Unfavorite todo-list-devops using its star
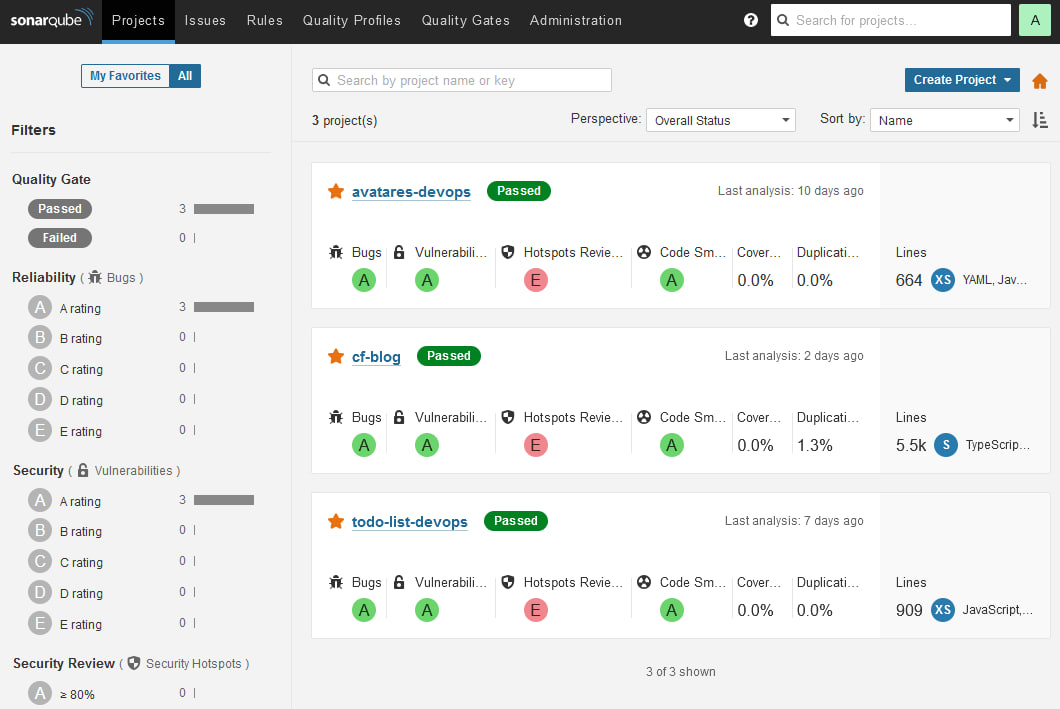 [336, 521]
